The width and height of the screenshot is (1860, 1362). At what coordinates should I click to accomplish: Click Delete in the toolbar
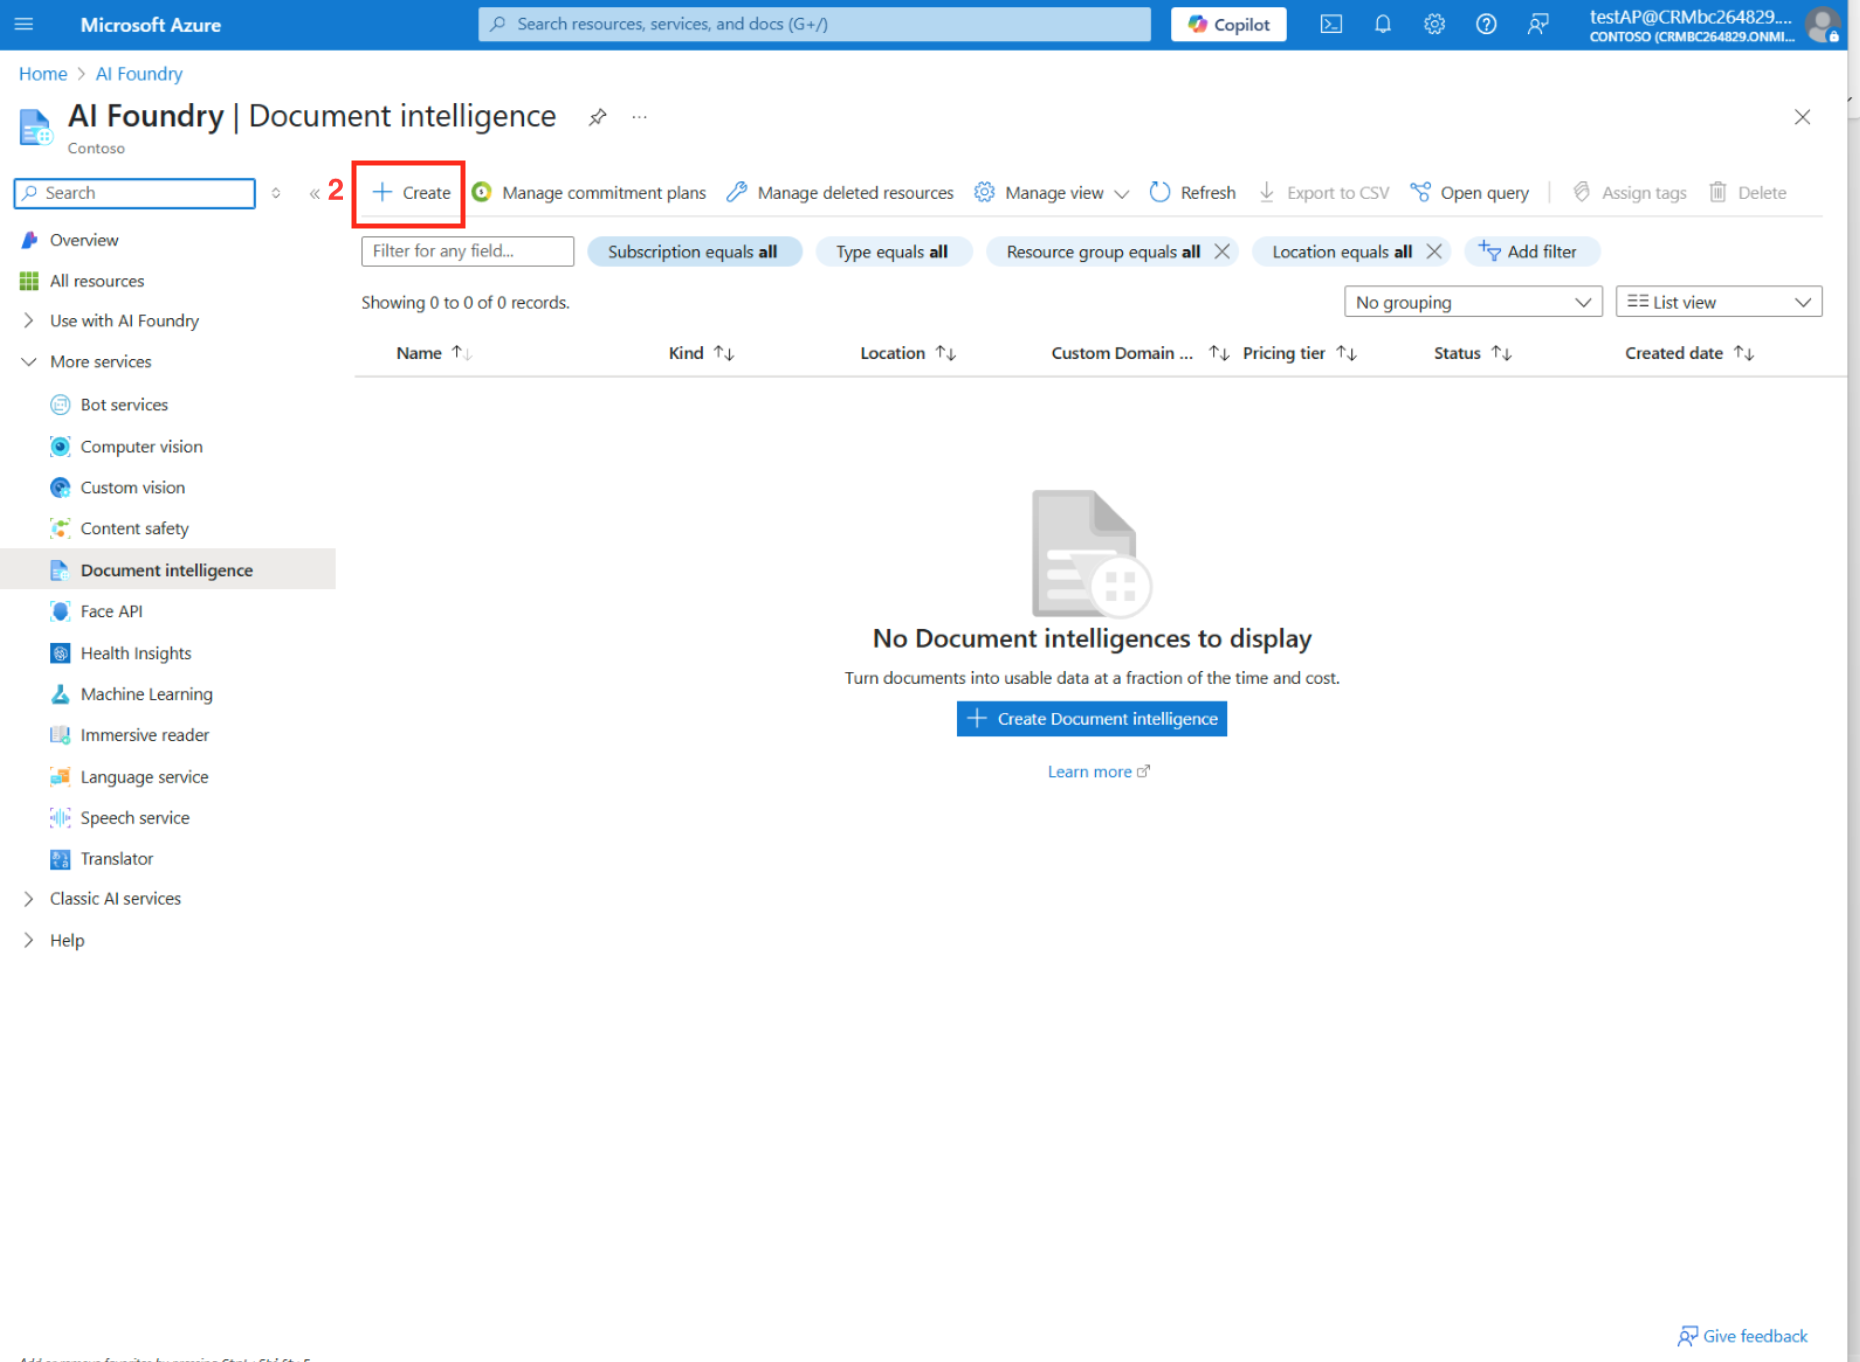coord(1748,192)
